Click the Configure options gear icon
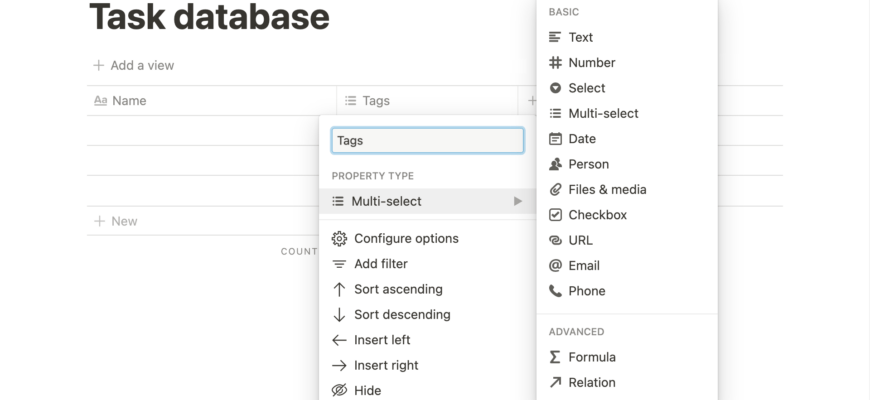 click(339, 239)
